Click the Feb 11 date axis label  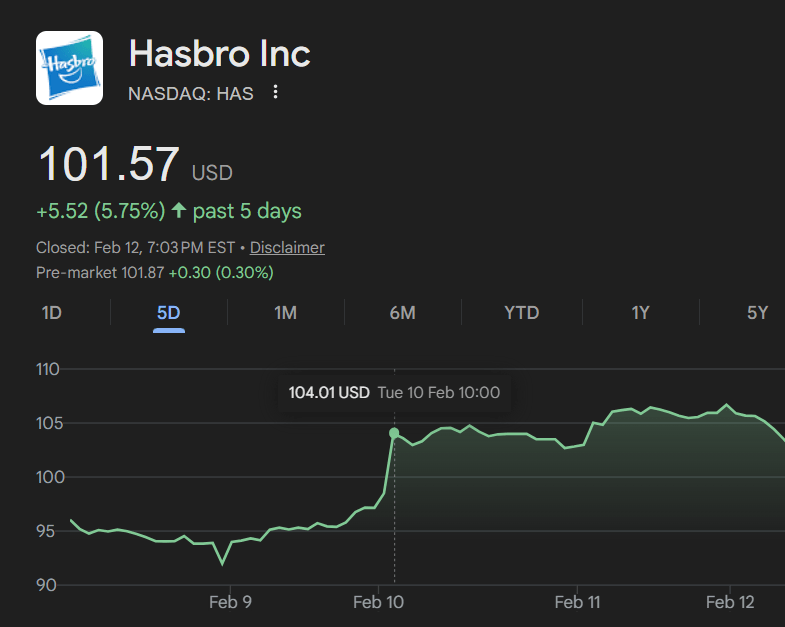576,602
